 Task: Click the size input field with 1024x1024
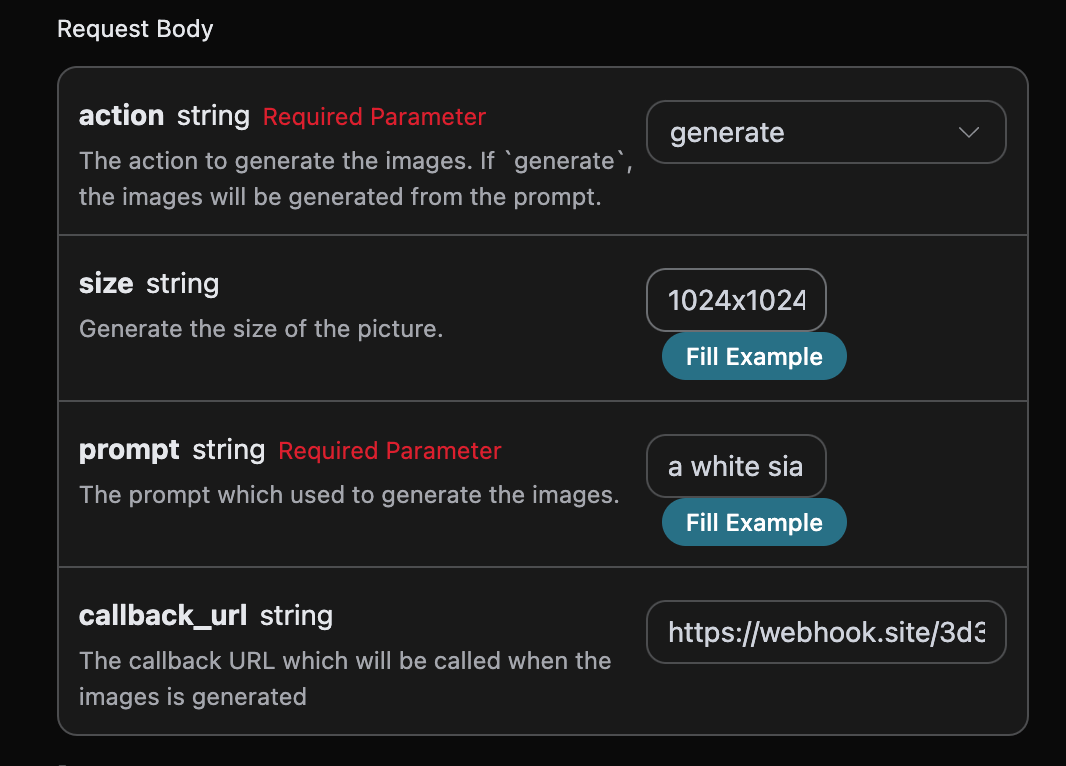(x=736, y=300)
